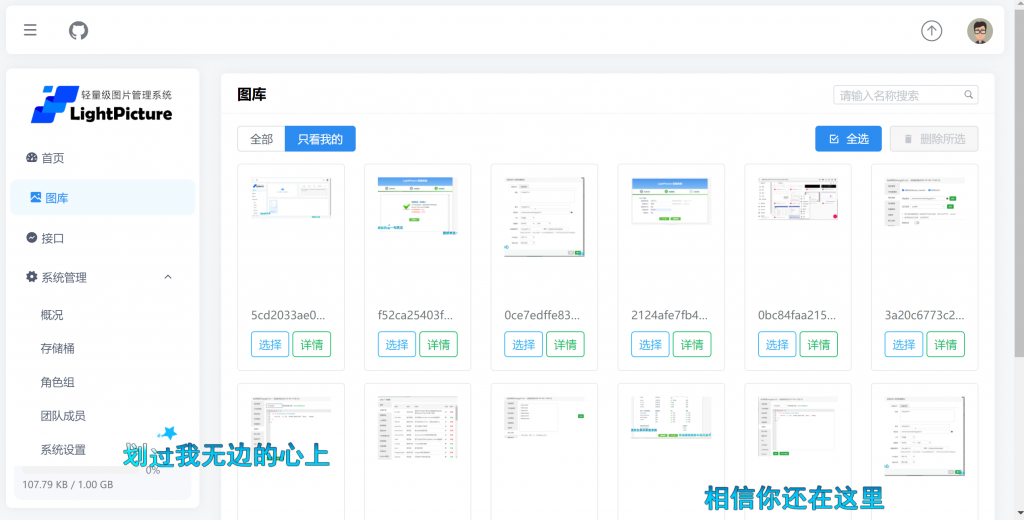Open thumbnail of image 2124afe7fb4
Image resolution: width=1024 pixels, height=520 pixels.
(x=671, y=201)
